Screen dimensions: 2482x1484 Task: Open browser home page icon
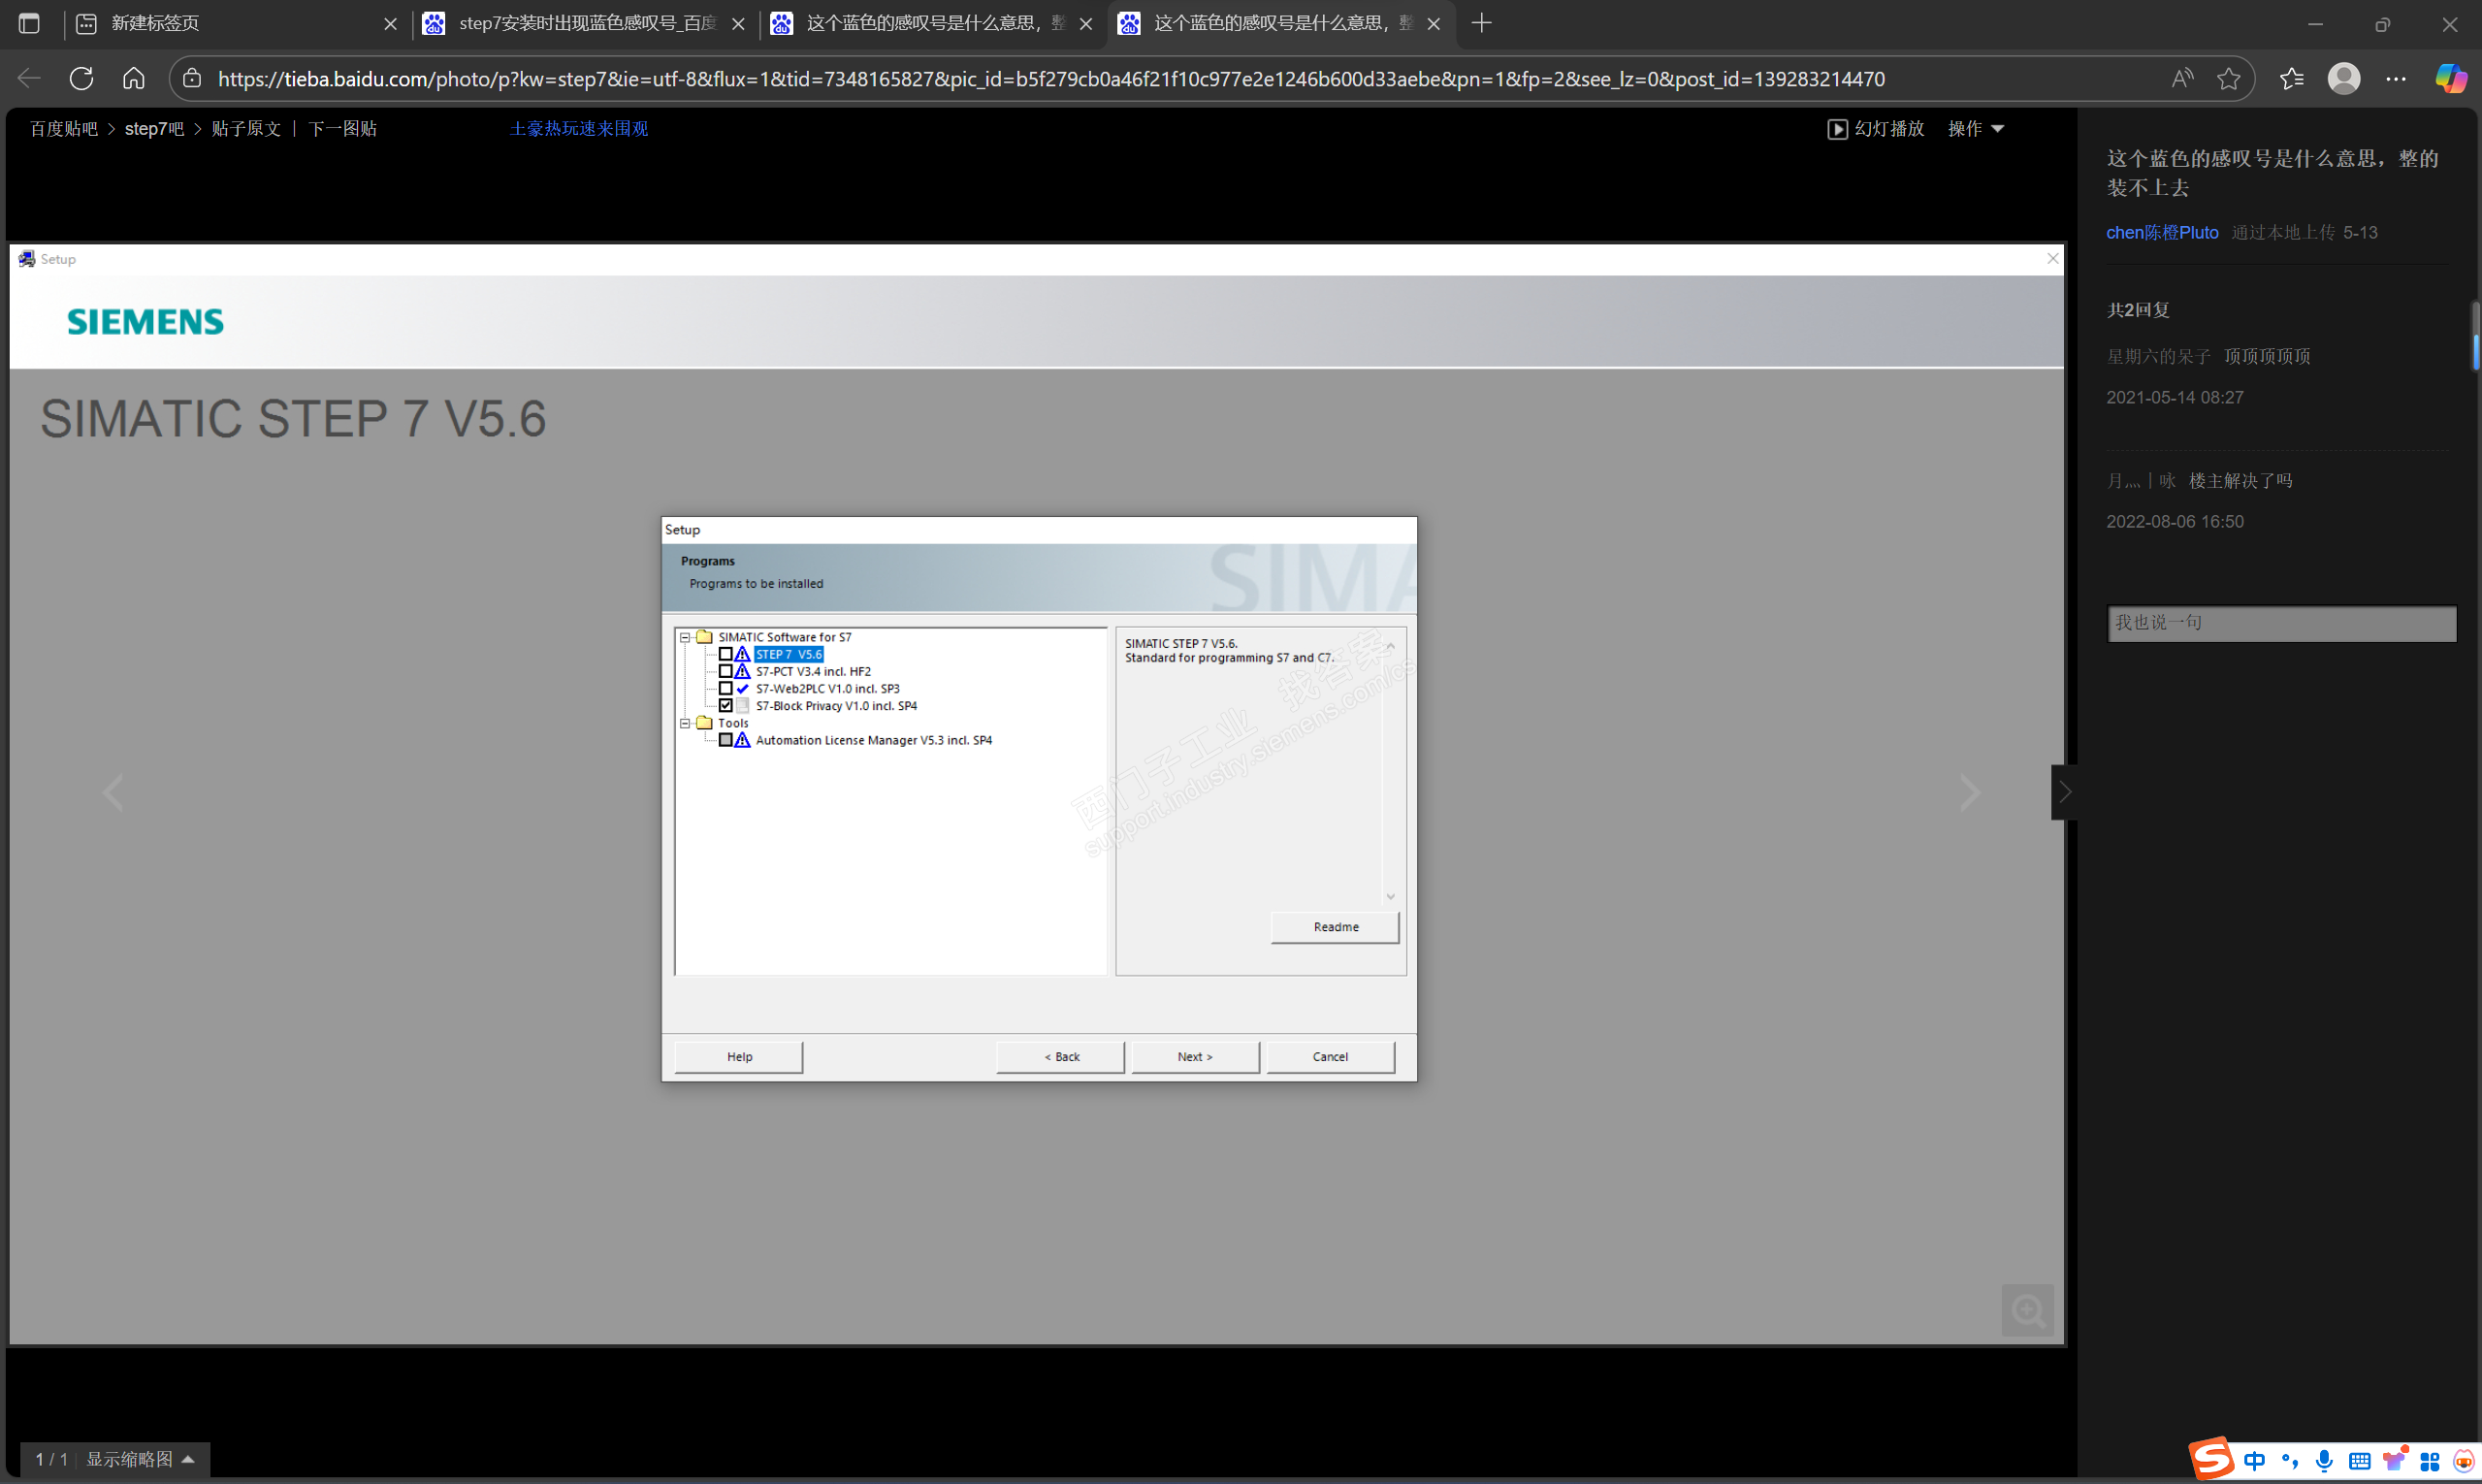click(134, 79)
